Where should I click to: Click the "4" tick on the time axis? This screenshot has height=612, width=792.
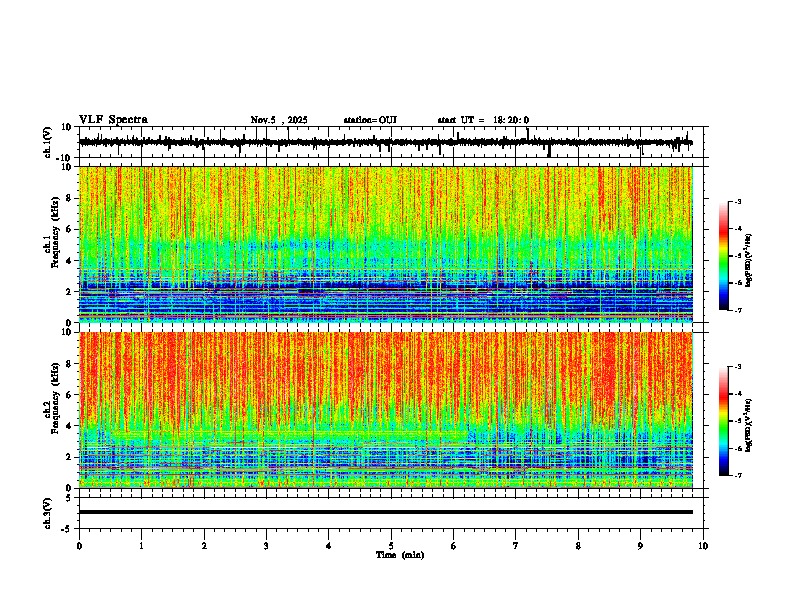(329, 546)
